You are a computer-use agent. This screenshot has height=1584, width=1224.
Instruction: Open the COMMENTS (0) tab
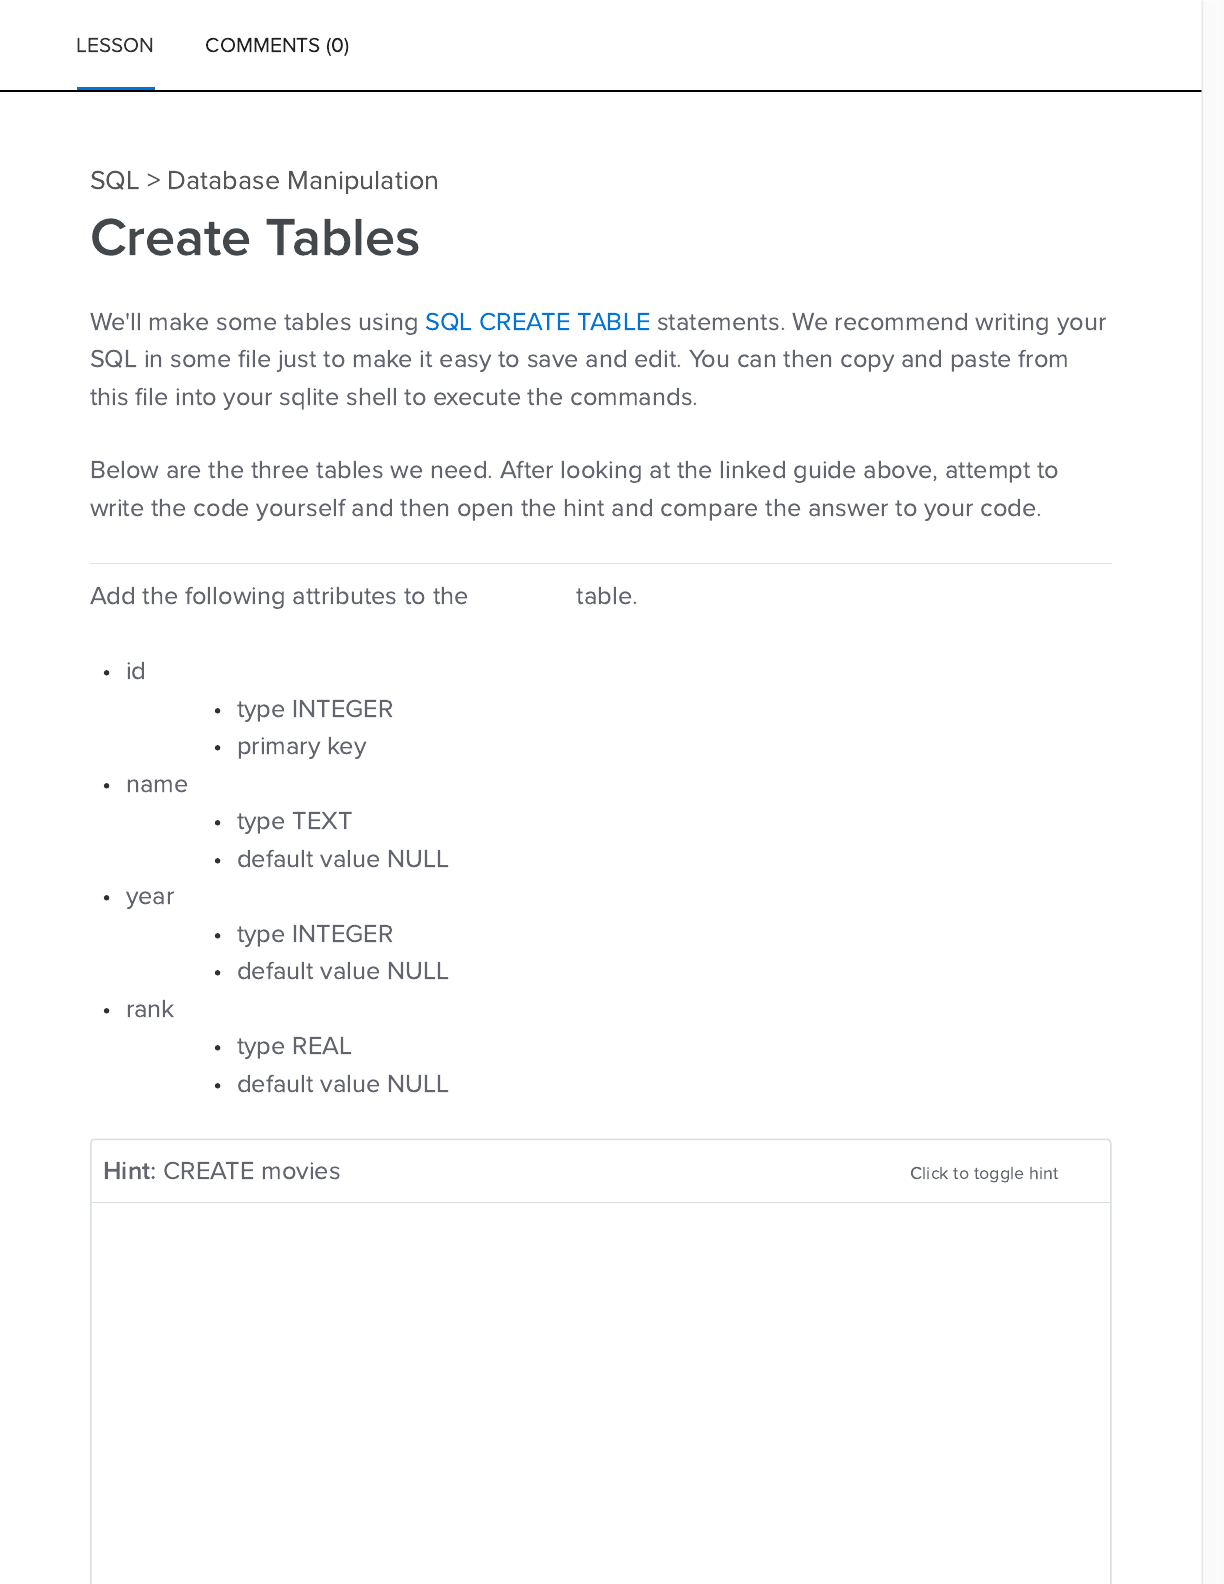point(277,46)
